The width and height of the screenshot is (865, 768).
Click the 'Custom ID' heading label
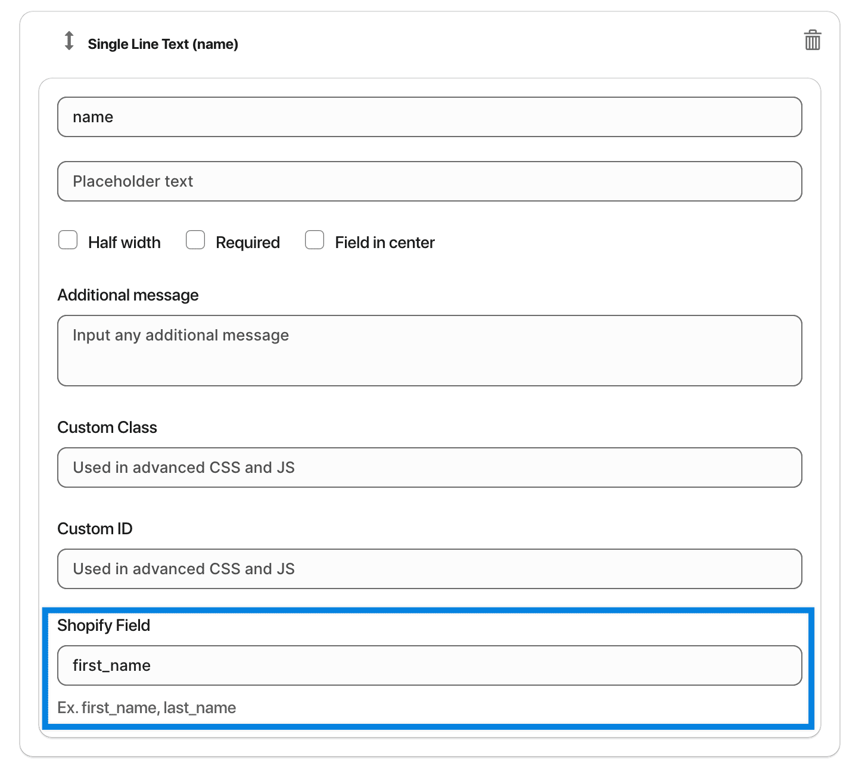point(95,529)
